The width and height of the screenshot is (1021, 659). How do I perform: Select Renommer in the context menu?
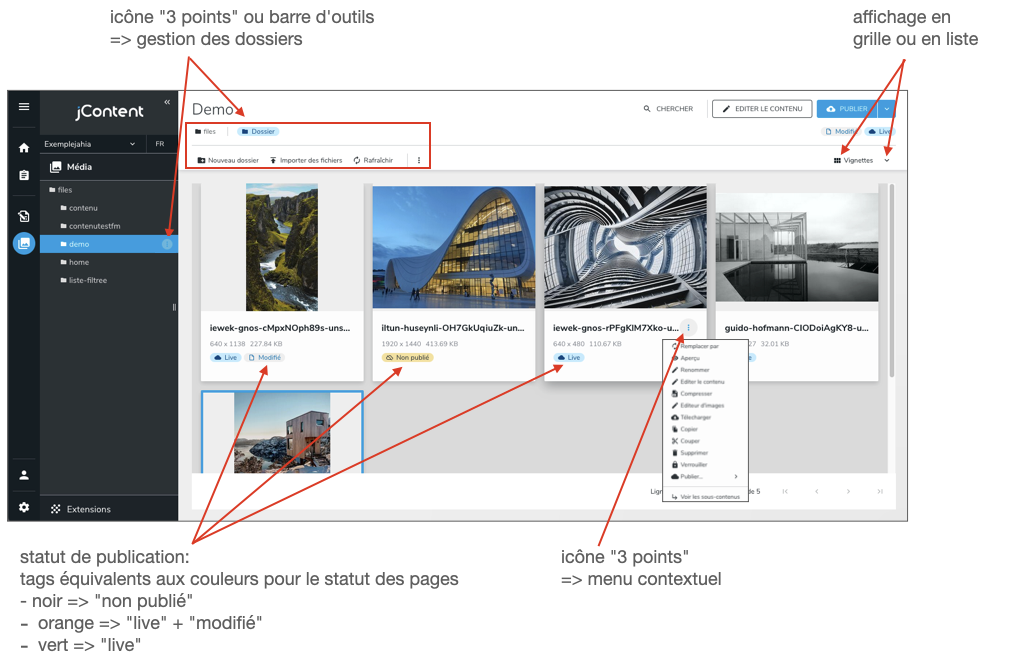(695, 370)
